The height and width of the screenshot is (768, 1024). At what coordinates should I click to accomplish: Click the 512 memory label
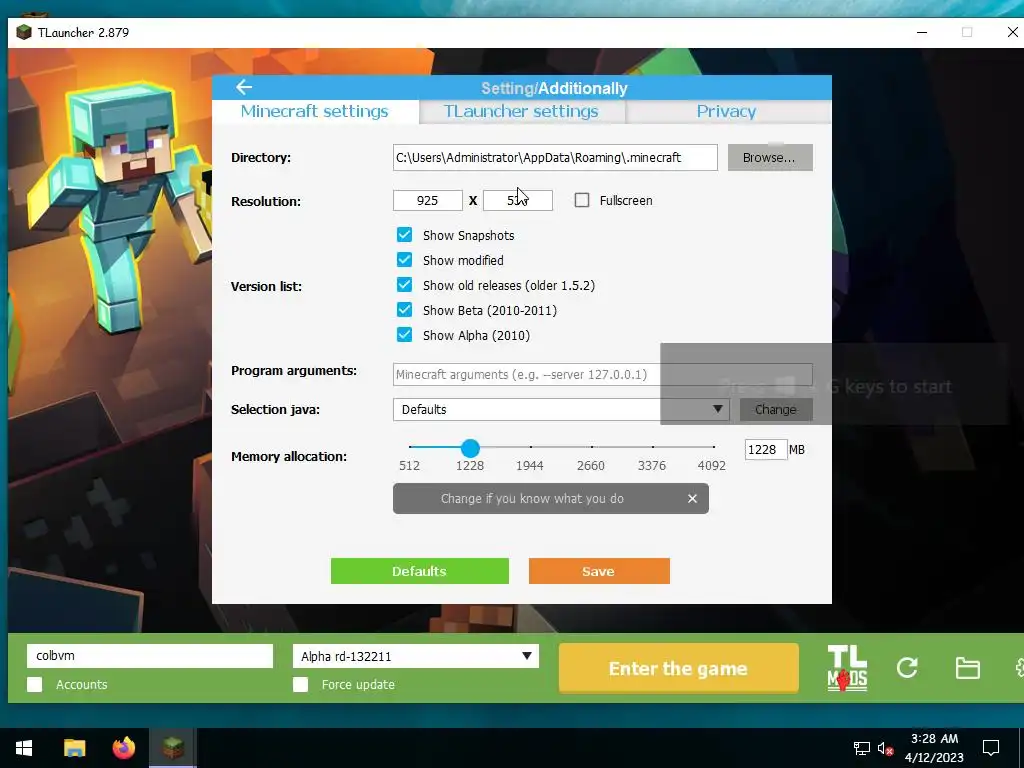[409, 466]
